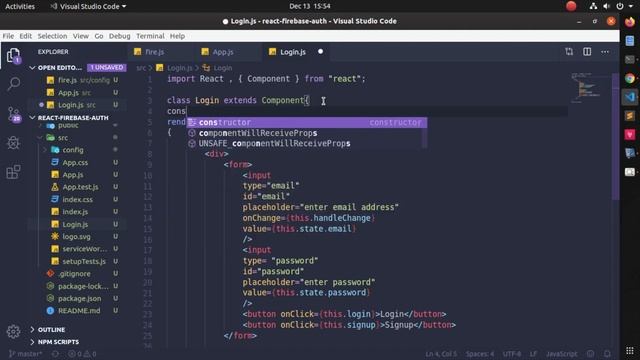640x360 pixels.
Task: Open the Terminal menu
Action: pos(150,36)
